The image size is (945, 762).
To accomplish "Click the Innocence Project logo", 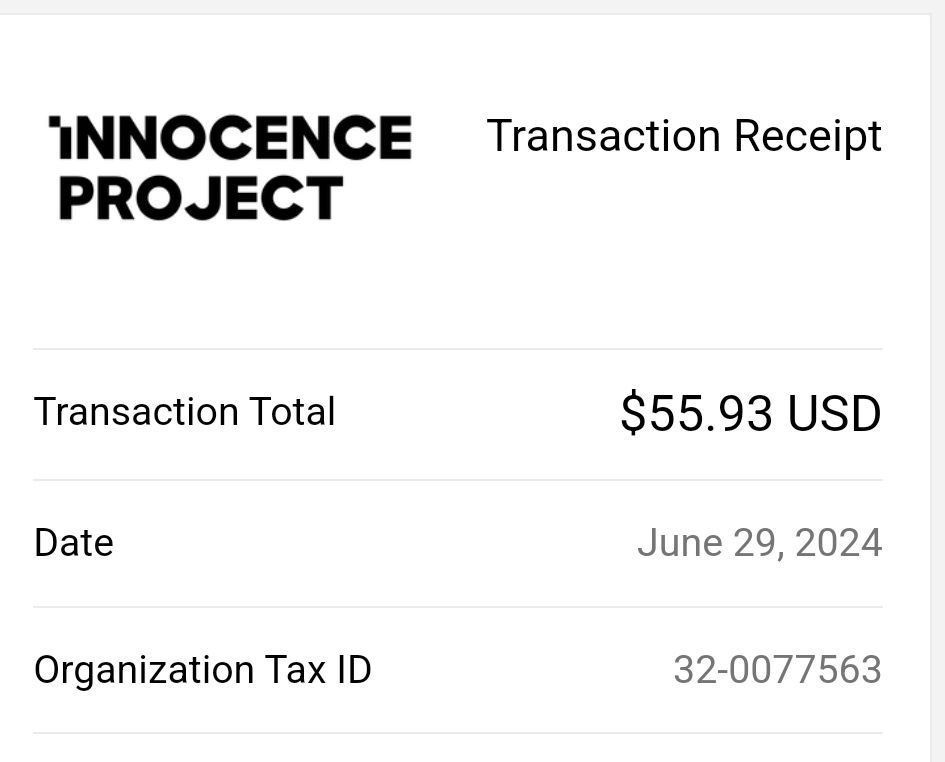I will point(230,168).
